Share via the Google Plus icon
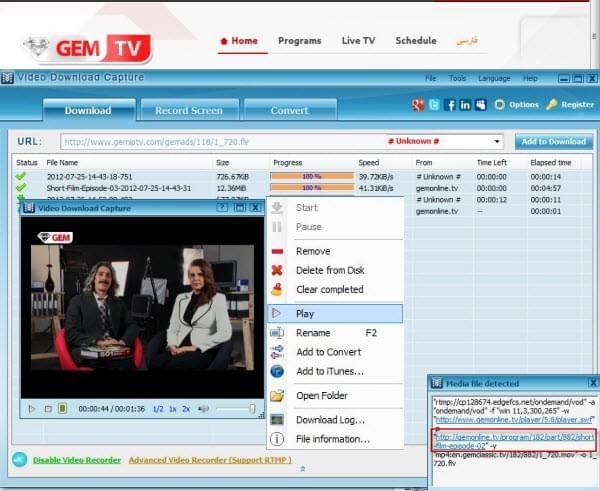This screenshot has height=491, width=600. click(418, 104)
